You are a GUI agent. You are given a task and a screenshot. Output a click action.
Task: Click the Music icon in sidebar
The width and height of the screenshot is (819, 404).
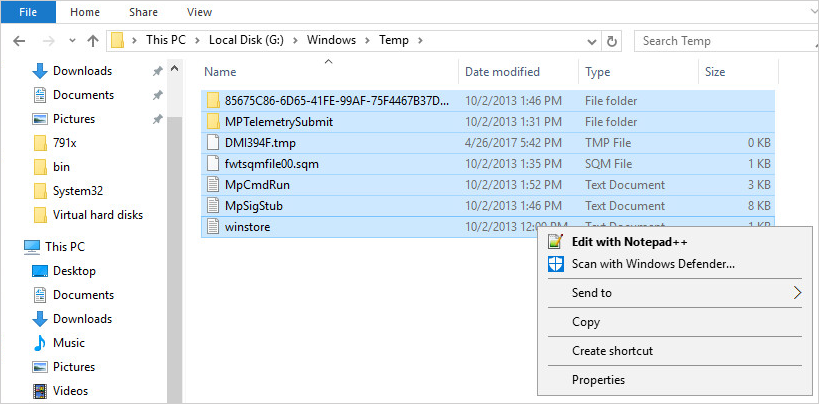click(x=40, y=343)
